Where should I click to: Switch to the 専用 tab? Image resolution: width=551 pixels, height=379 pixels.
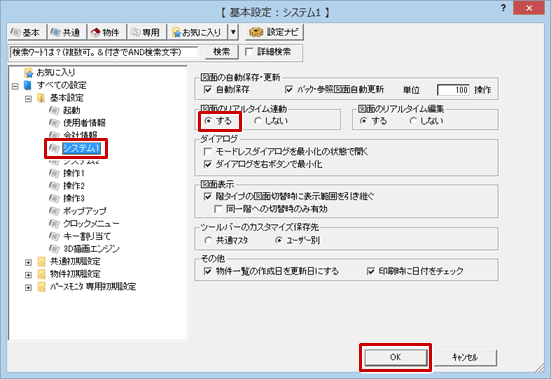click(x=147, y=32)
